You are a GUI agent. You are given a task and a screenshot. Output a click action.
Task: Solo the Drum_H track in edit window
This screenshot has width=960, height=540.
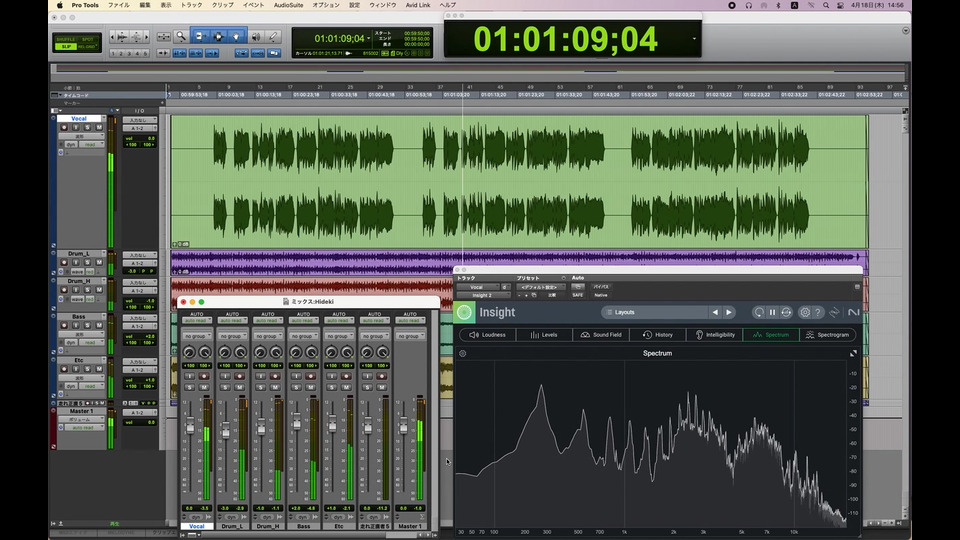click(x=87, y=290)
